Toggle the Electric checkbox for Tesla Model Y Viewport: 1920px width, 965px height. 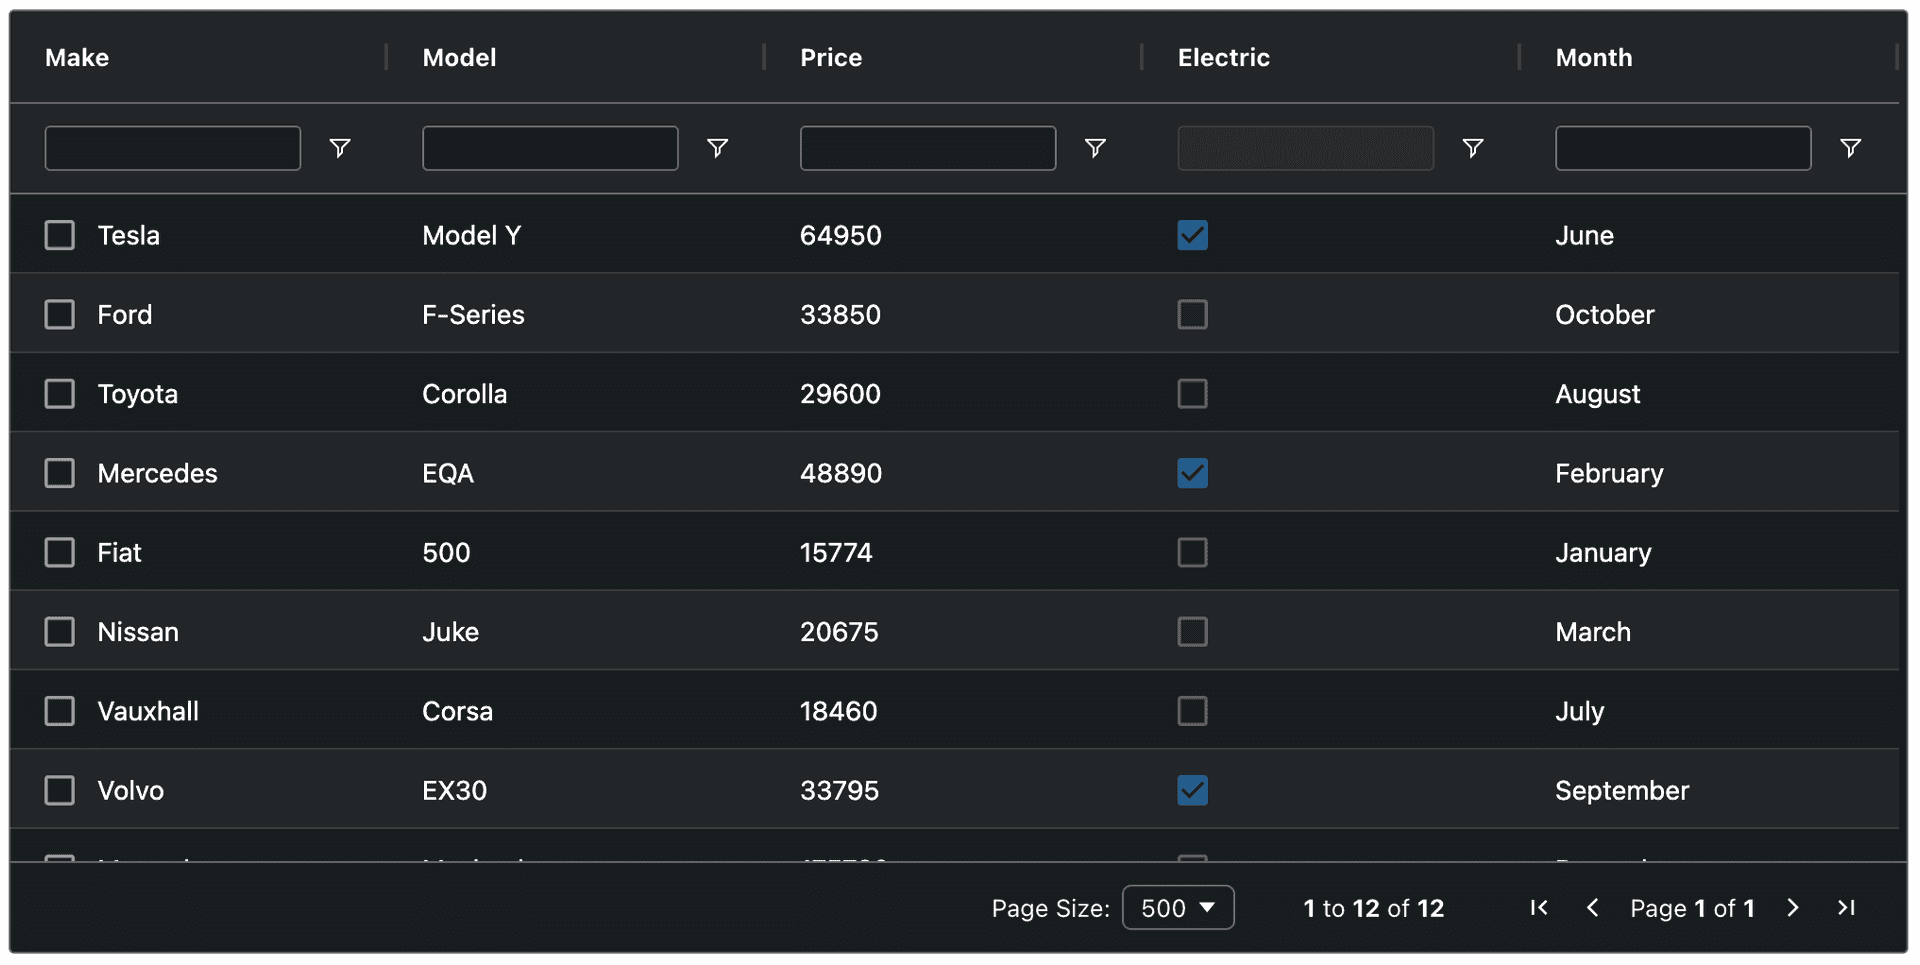pos(1193,235)
